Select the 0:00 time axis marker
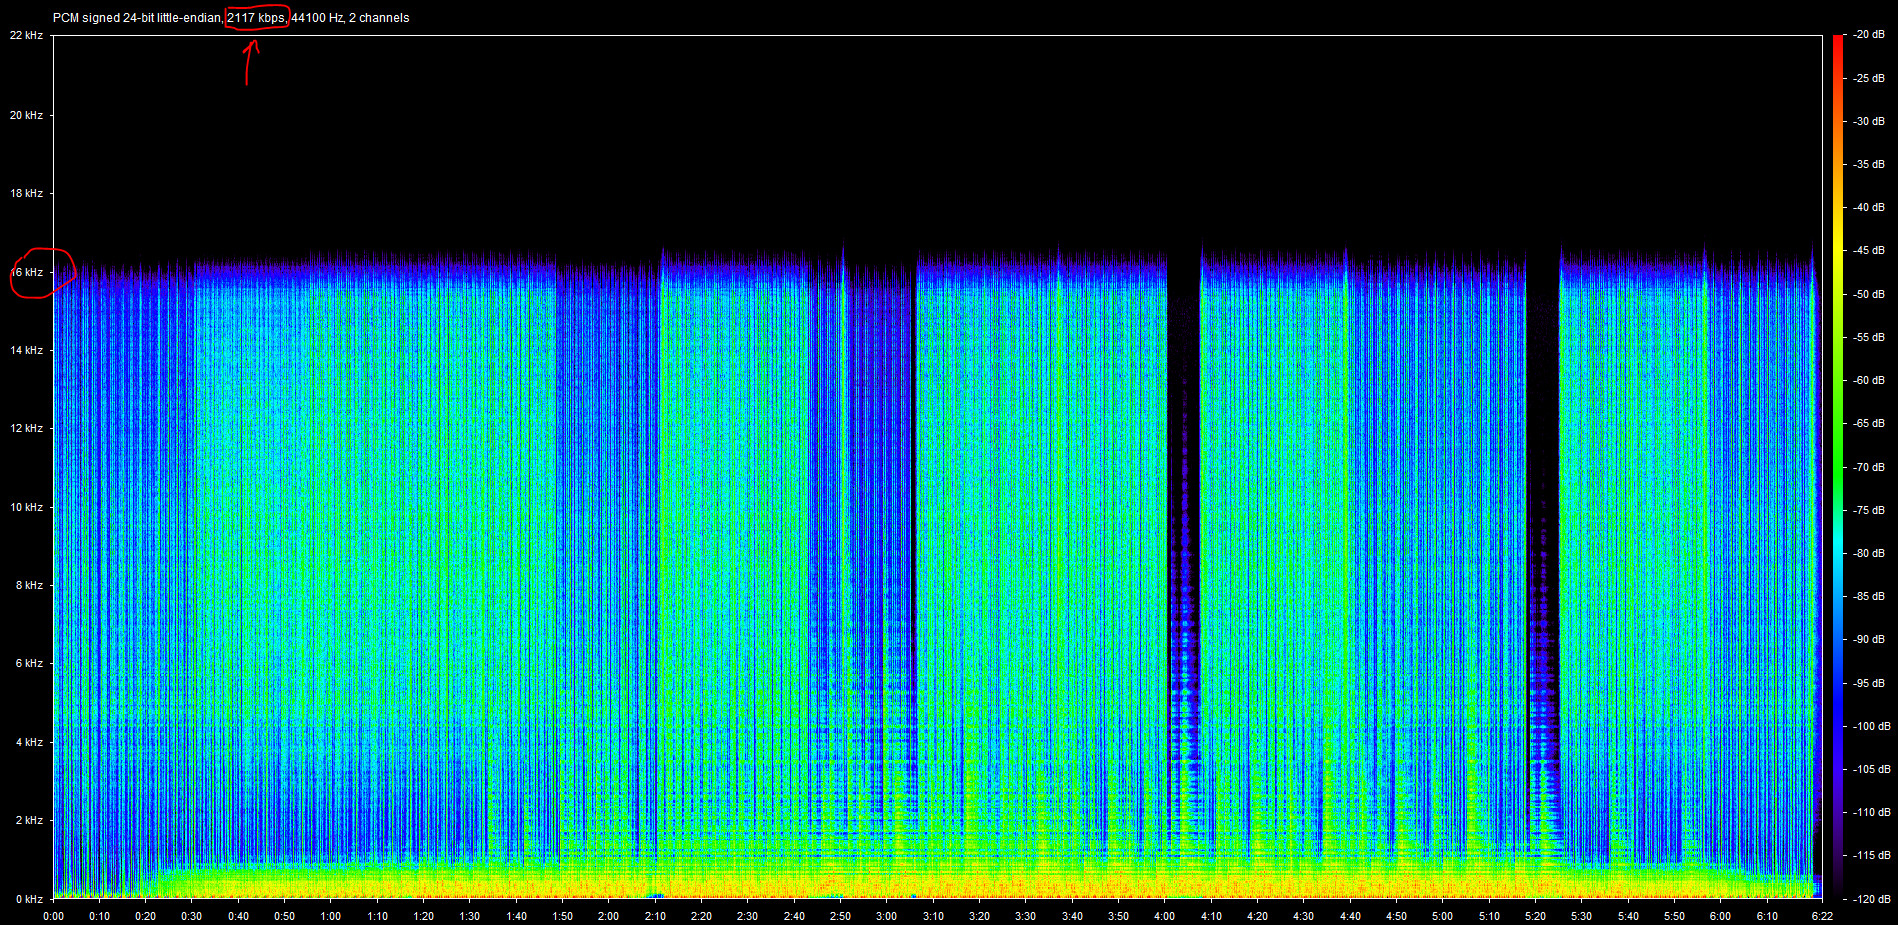Image resolution: width=1898 pixels, height=925 pixels. 54,916
